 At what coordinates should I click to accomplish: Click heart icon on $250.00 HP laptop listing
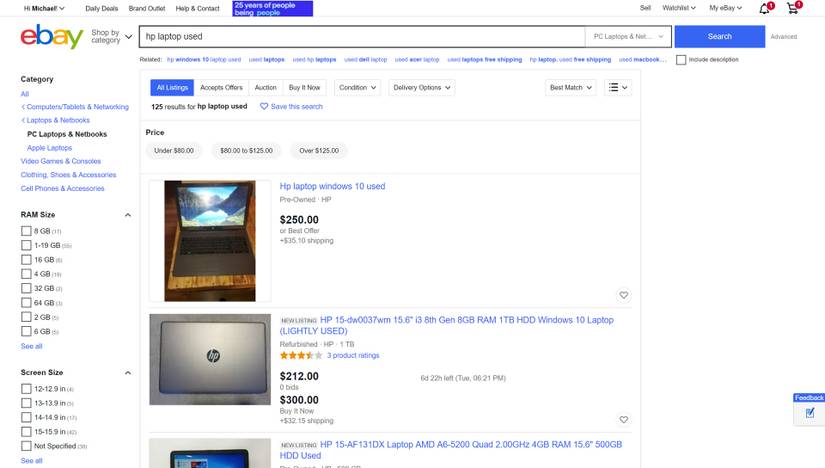pyautogui.click(x=623, y=295)
